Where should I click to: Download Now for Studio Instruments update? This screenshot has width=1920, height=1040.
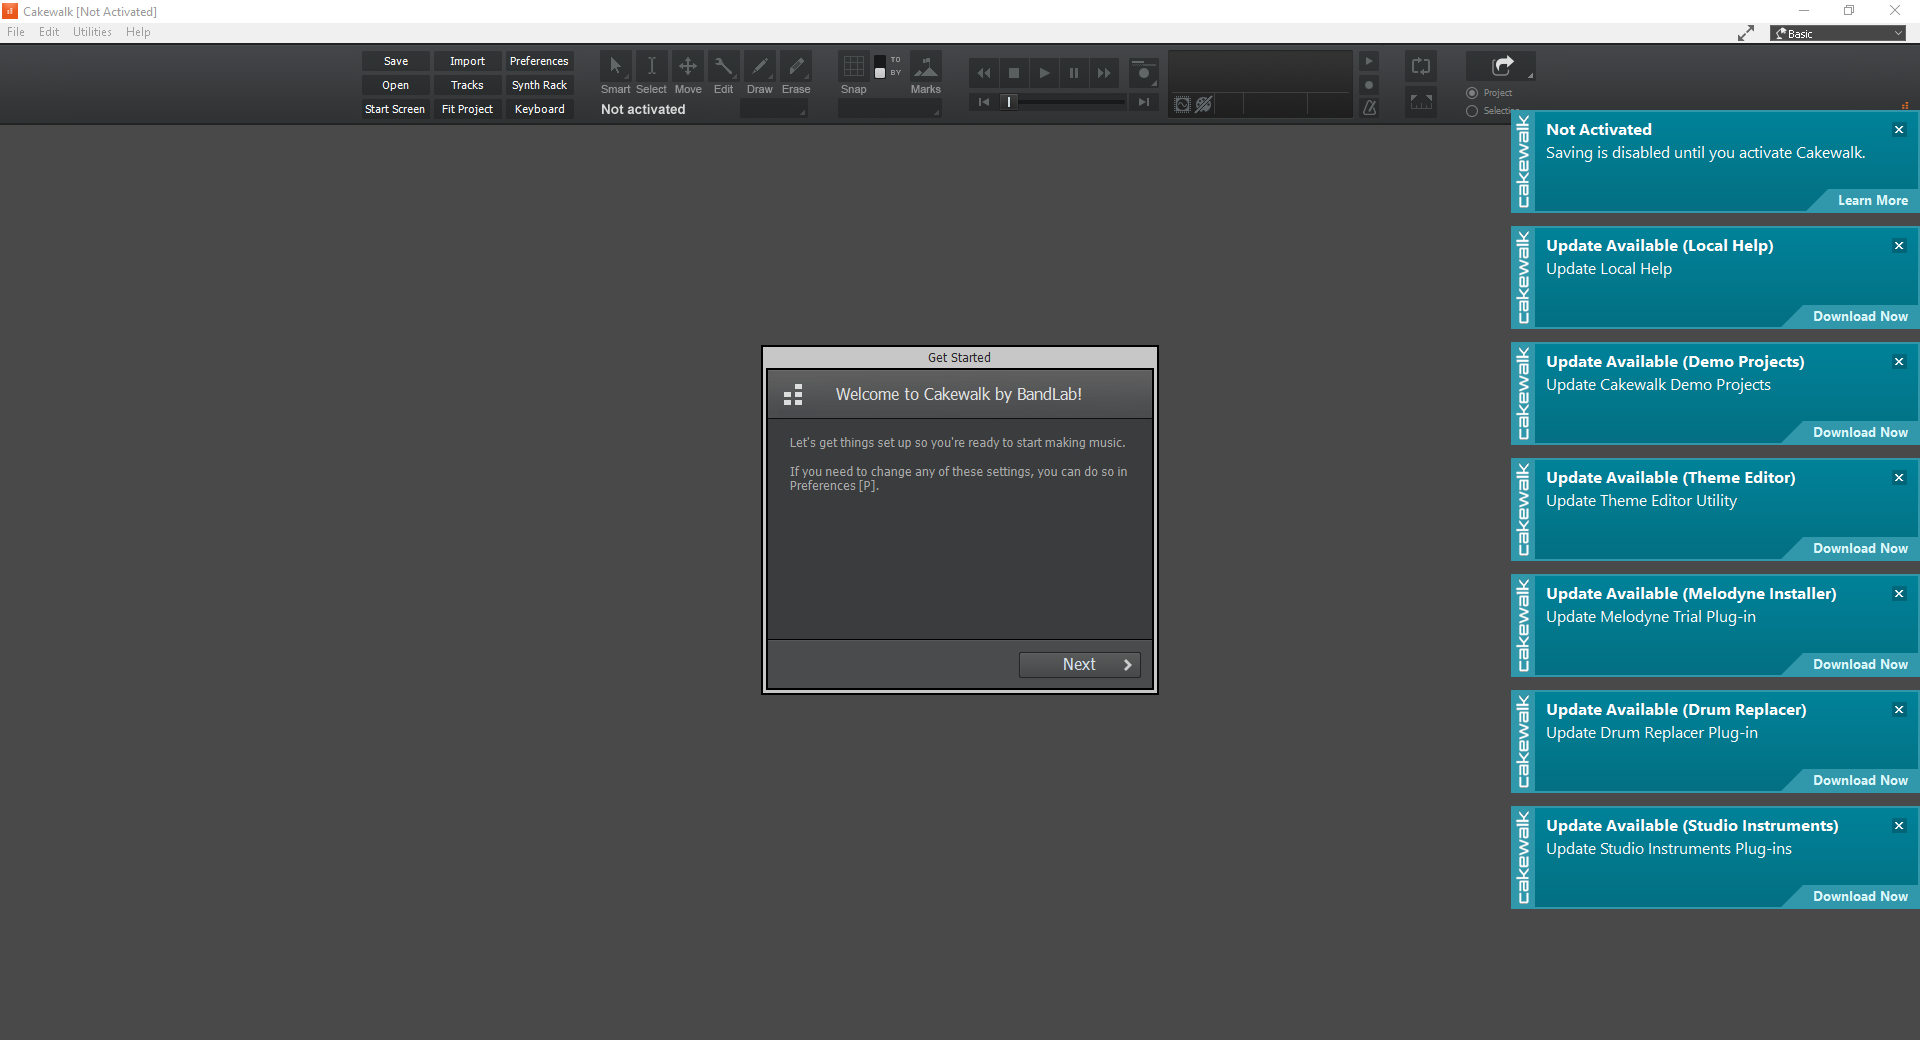(x=1860, y=897)
